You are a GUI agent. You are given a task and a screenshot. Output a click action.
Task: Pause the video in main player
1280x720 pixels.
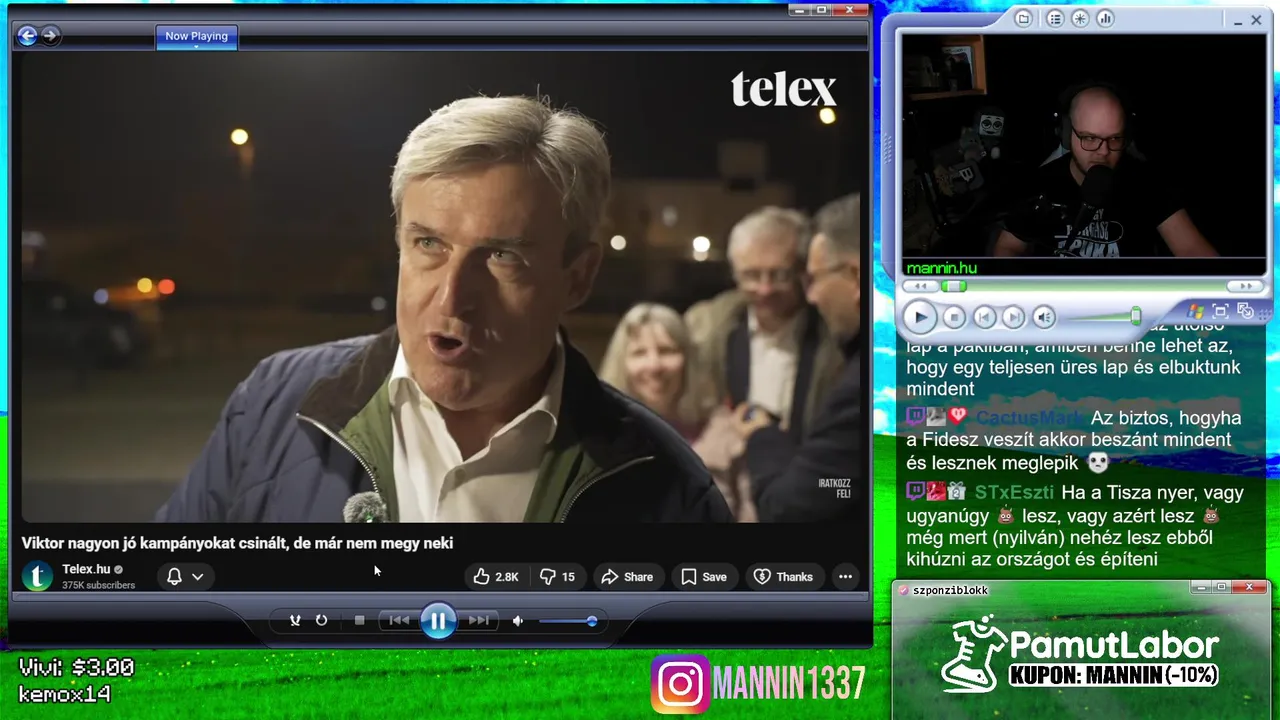click(x=438, y=621)
